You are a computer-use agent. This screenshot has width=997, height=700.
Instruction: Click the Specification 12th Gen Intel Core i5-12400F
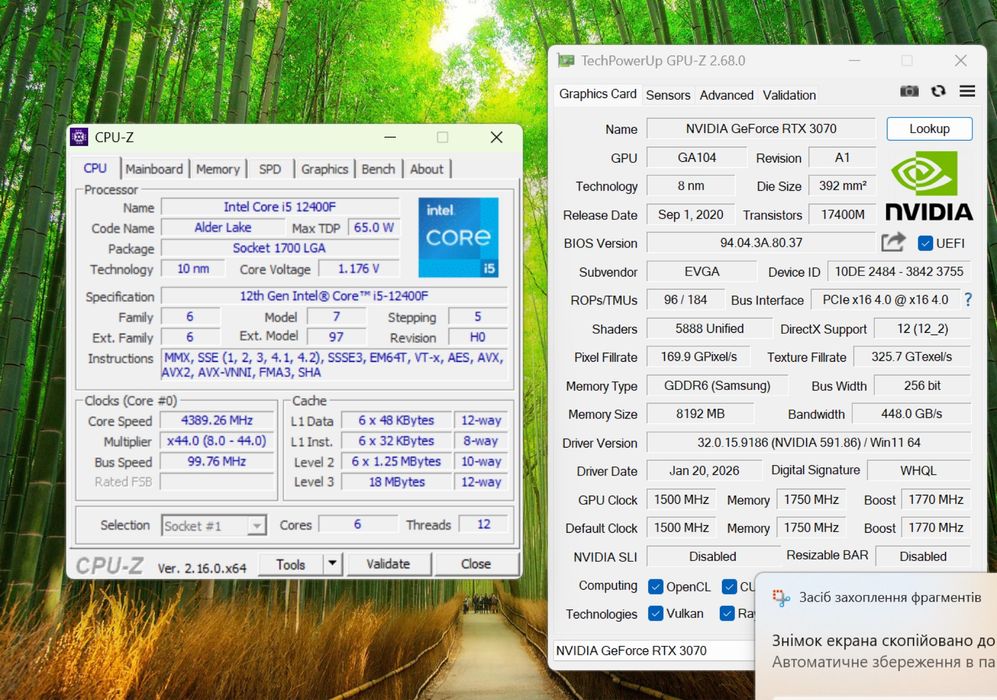334,296
